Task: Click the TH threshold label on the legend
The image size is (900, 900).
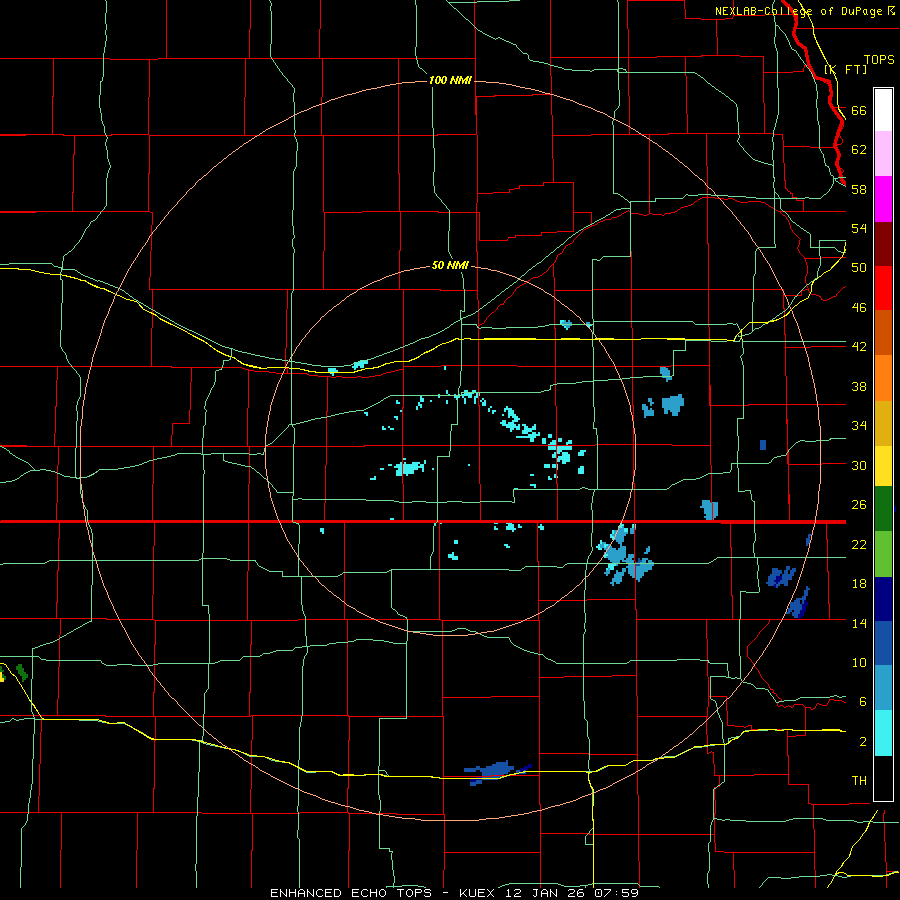Action: (859, 780)
